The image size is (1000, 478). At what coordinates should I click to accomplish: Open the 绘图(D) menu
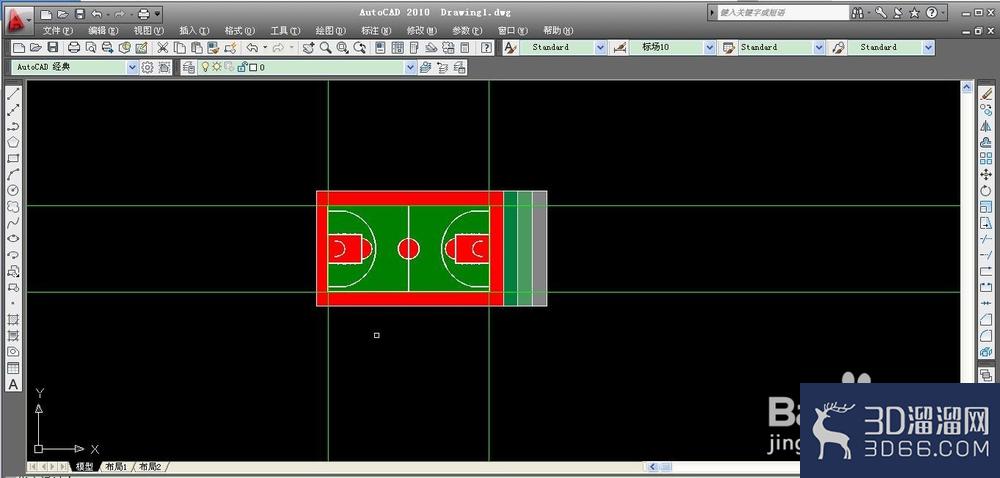coord(330,31)
